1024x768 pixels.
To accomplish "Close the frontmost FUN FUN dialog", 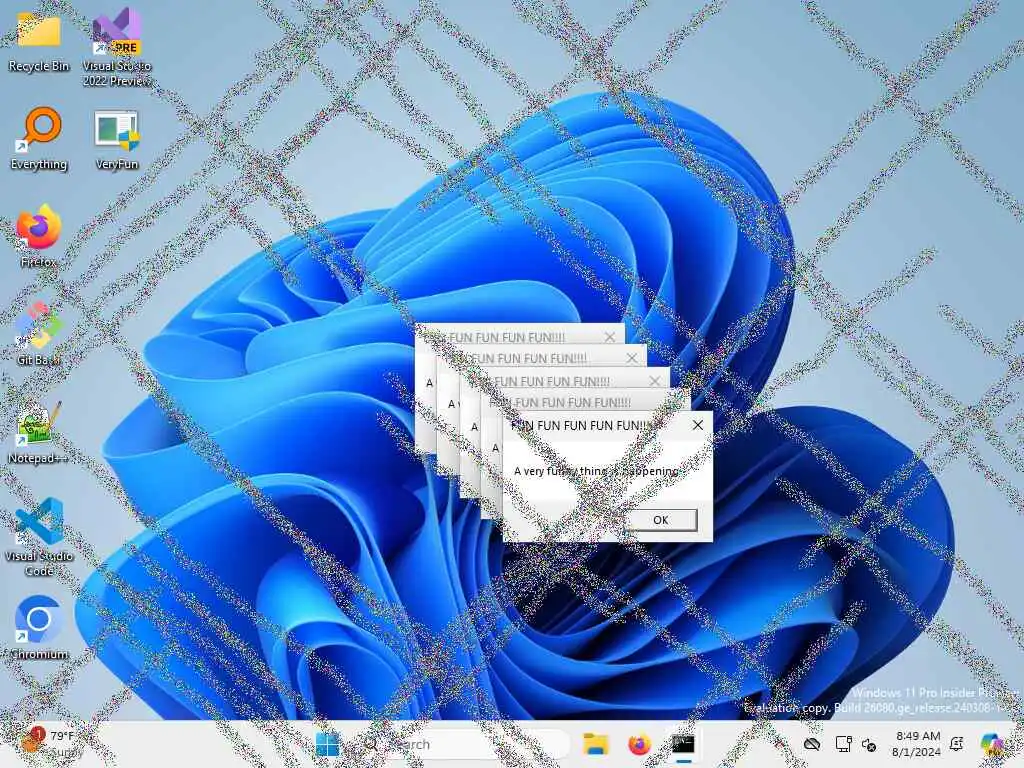I will [697, 425].
